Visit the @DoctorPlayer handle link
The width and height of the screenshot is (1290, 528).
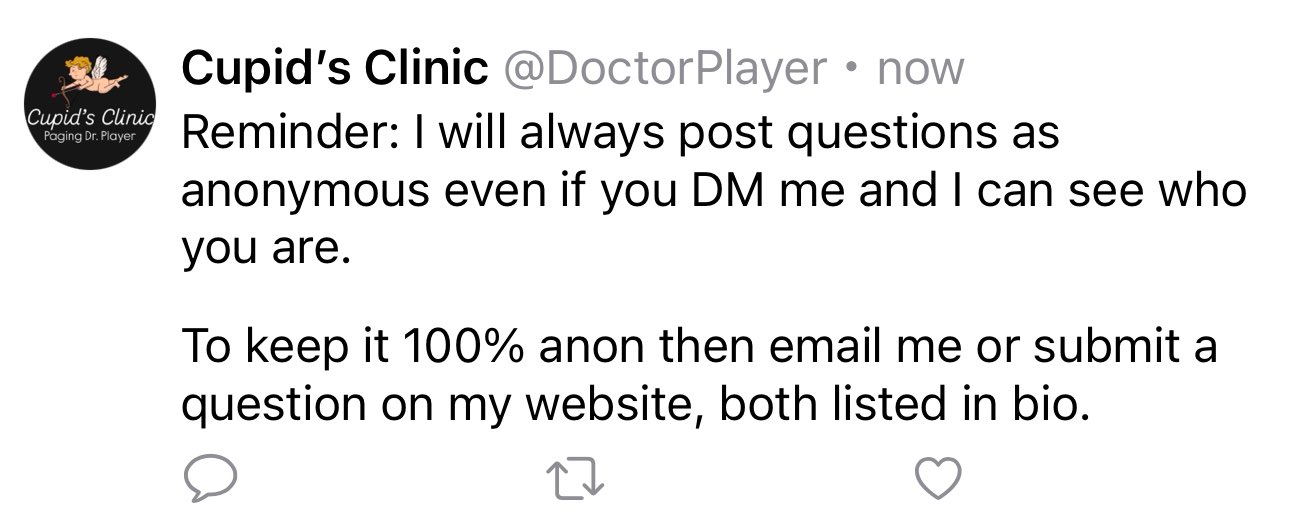tap(664, 68)
